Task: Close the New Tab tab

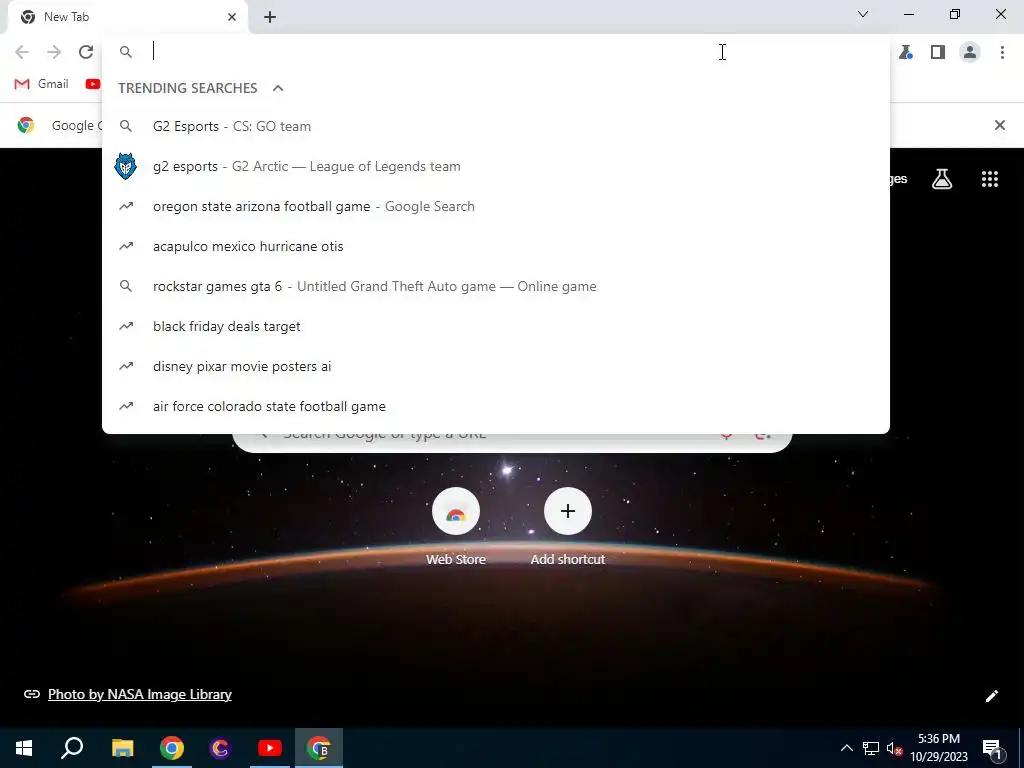Action: [x=232, y=17]
